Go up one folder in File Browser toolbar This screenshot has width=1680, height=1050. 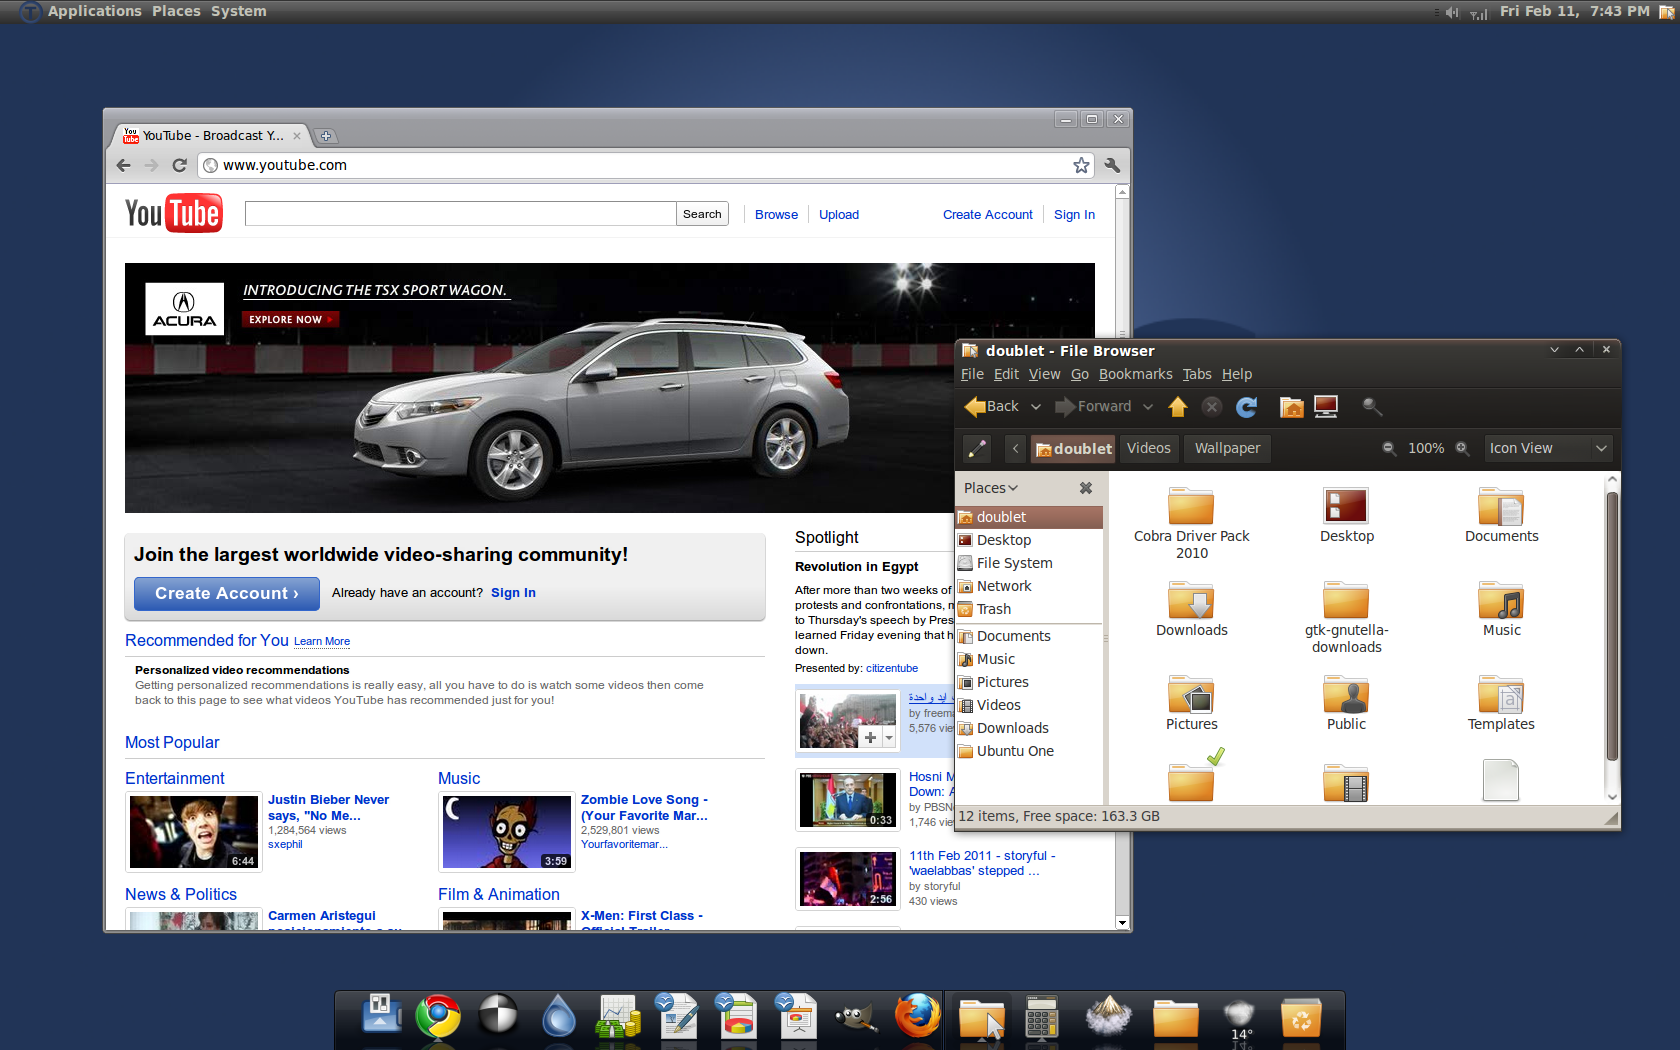(1178, 407)
